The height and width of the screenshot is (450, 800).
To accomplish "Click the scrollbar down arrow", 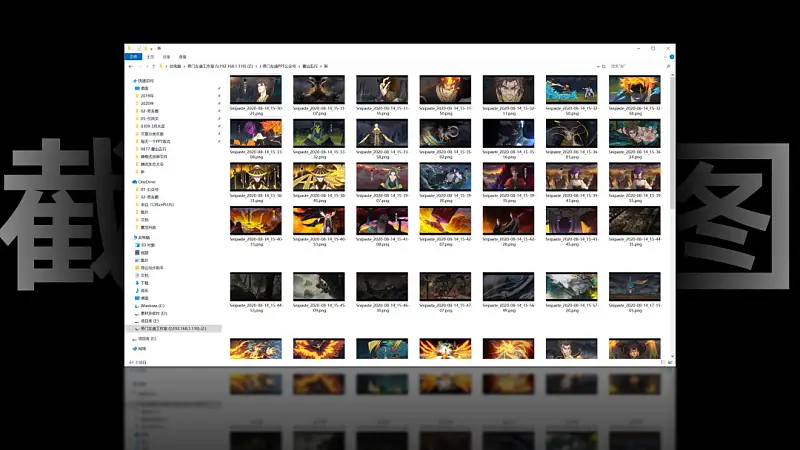I will click(x=672, y=356).
